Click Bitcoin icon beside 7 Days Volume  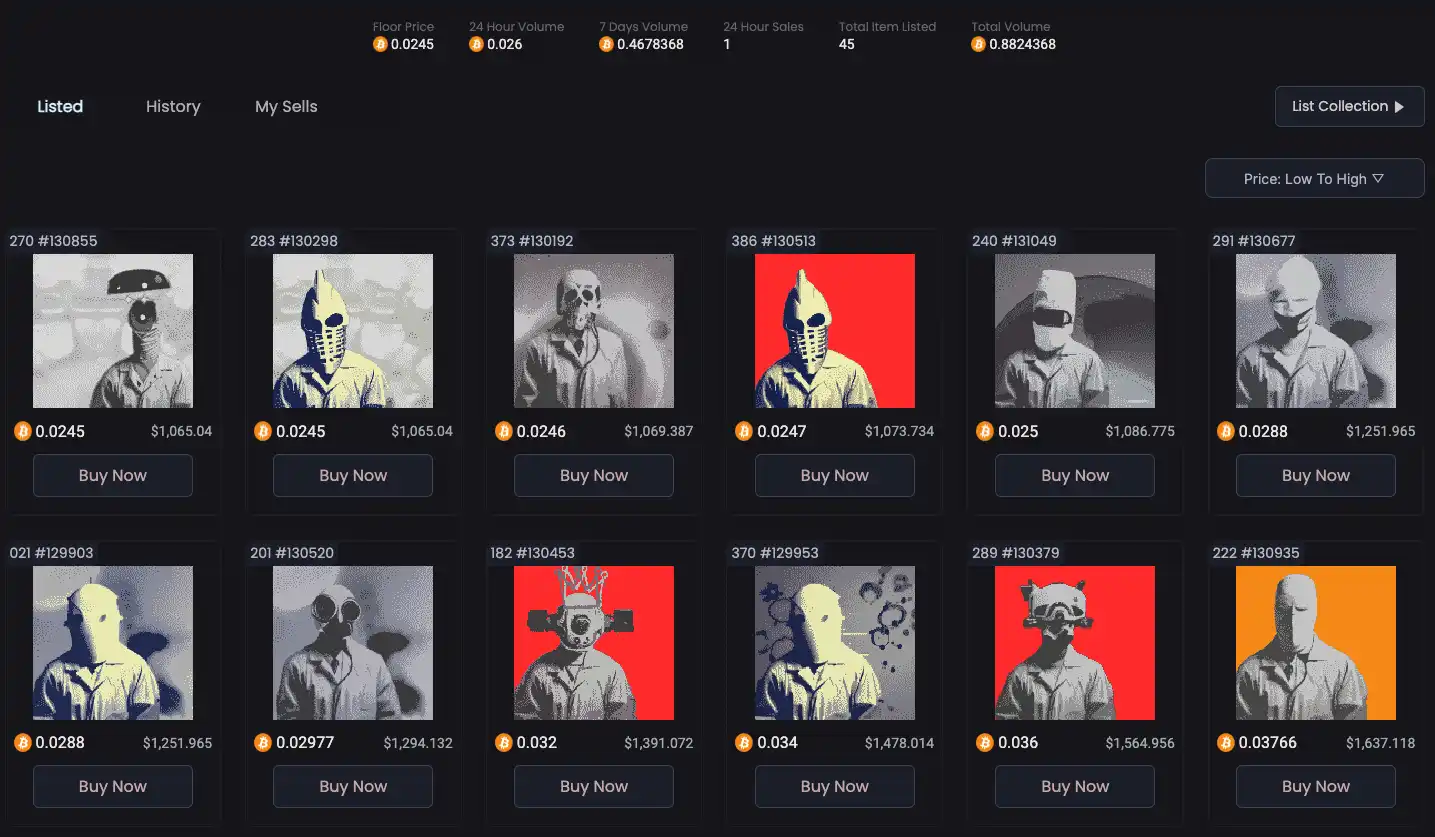pos(606,44)
